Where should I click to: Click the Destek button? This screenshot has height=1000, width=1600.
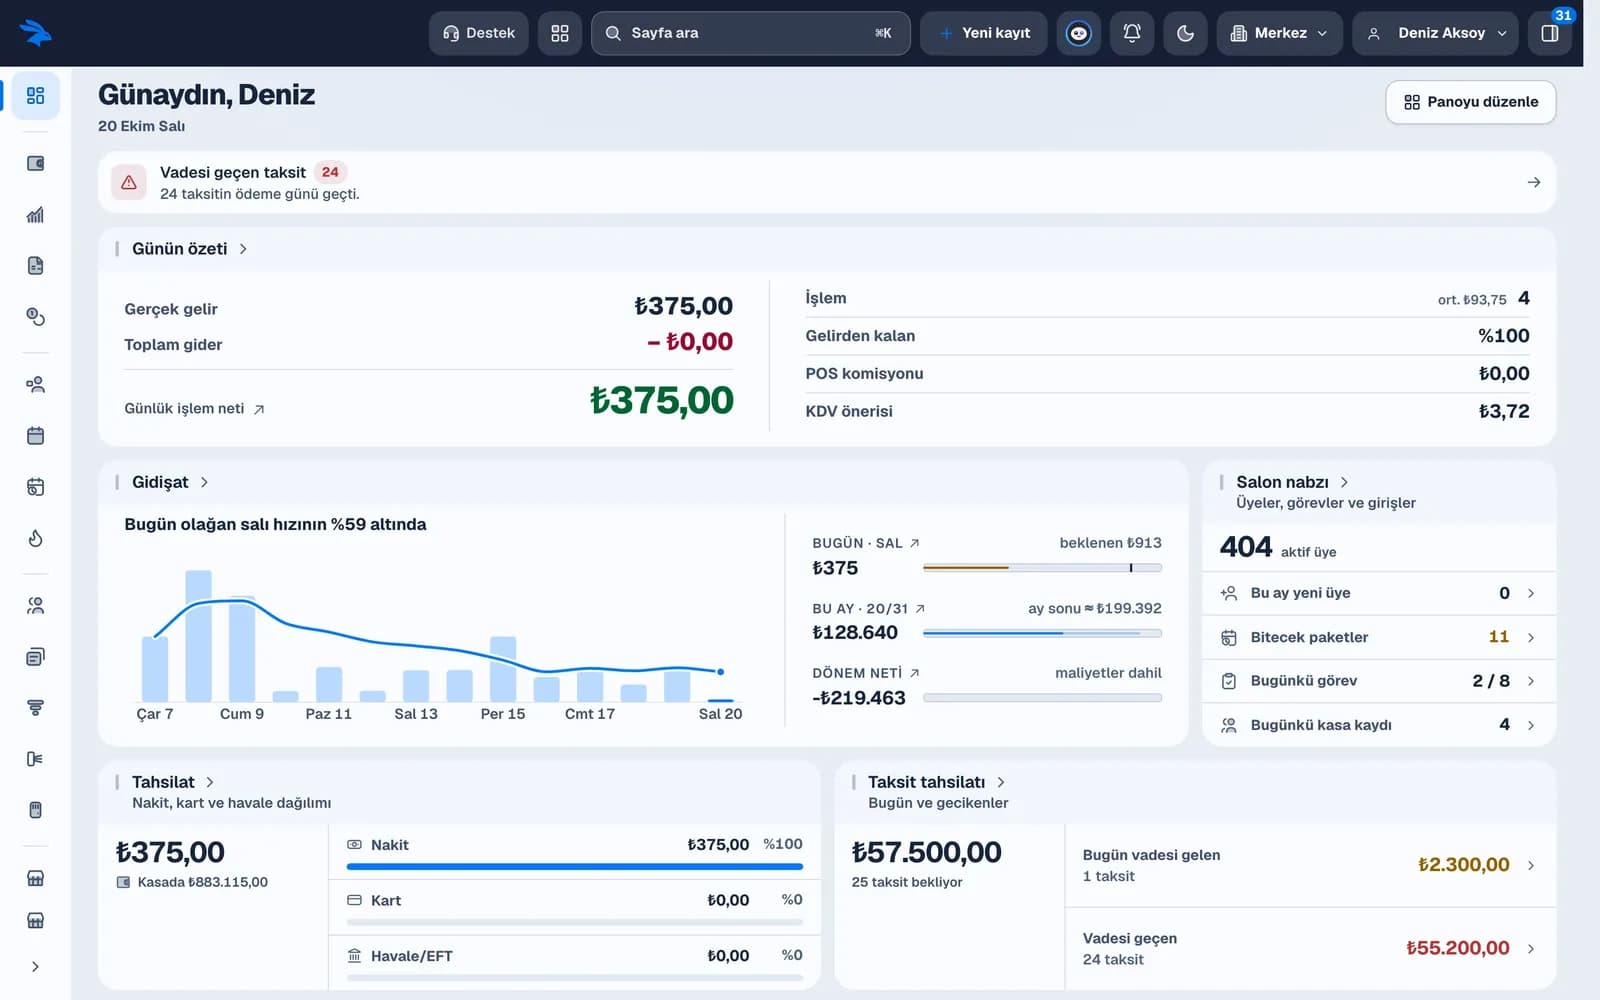click(x=479, y=33)
